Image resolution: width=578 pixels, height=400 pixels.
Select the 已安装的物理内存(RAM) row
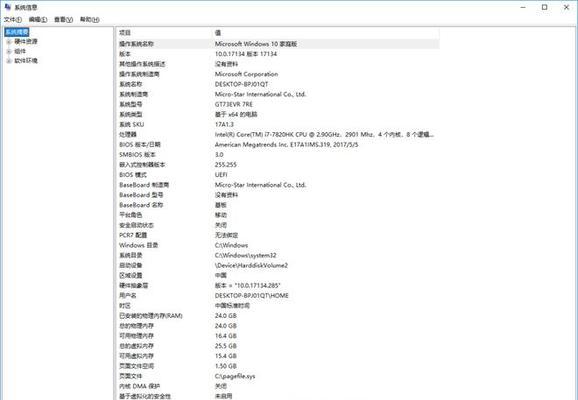click(x=278, y=316)
